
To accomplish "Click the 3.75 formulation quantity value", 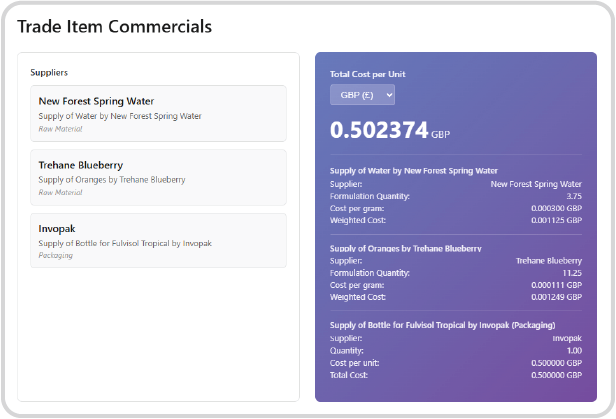I will coord(573,196).
